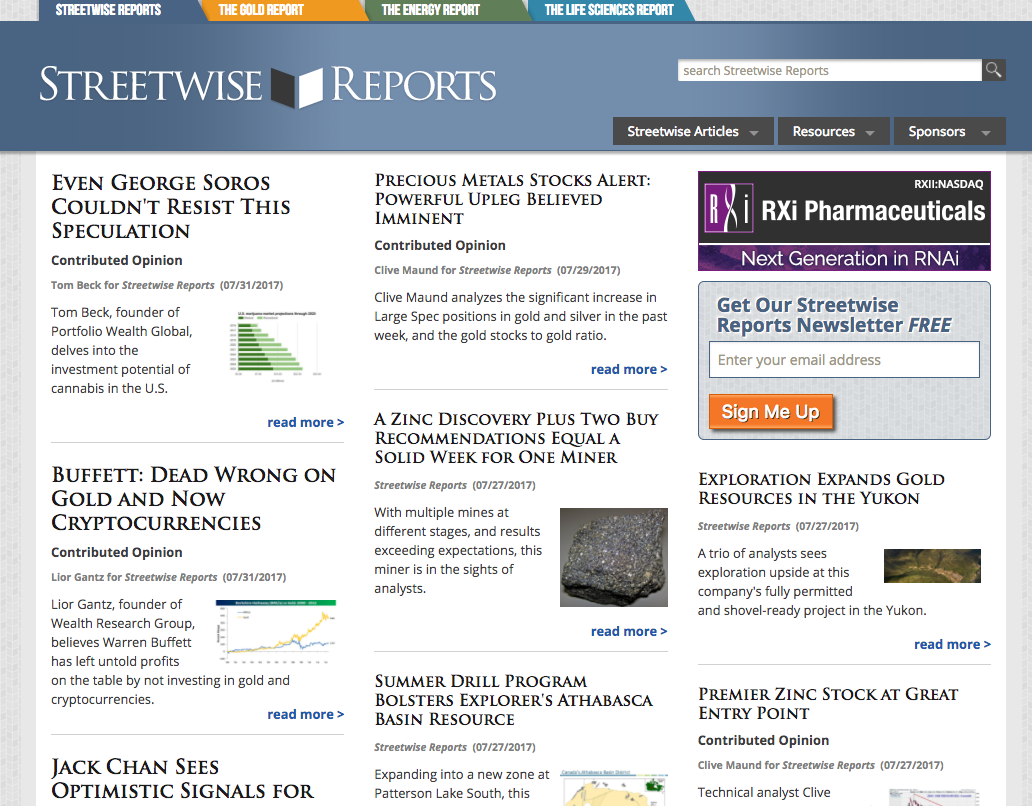
Task: Read more on Precious Metals Stocks Alert
Action: tap(629, 370)
